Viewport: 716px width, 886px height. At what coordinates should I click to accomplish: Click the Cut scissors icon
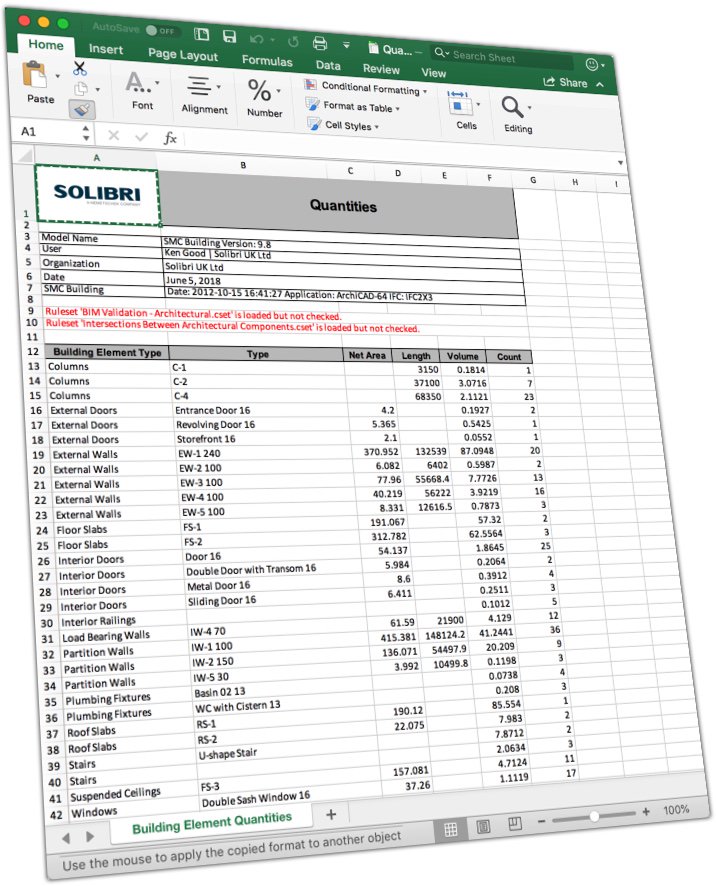[80, 68]
